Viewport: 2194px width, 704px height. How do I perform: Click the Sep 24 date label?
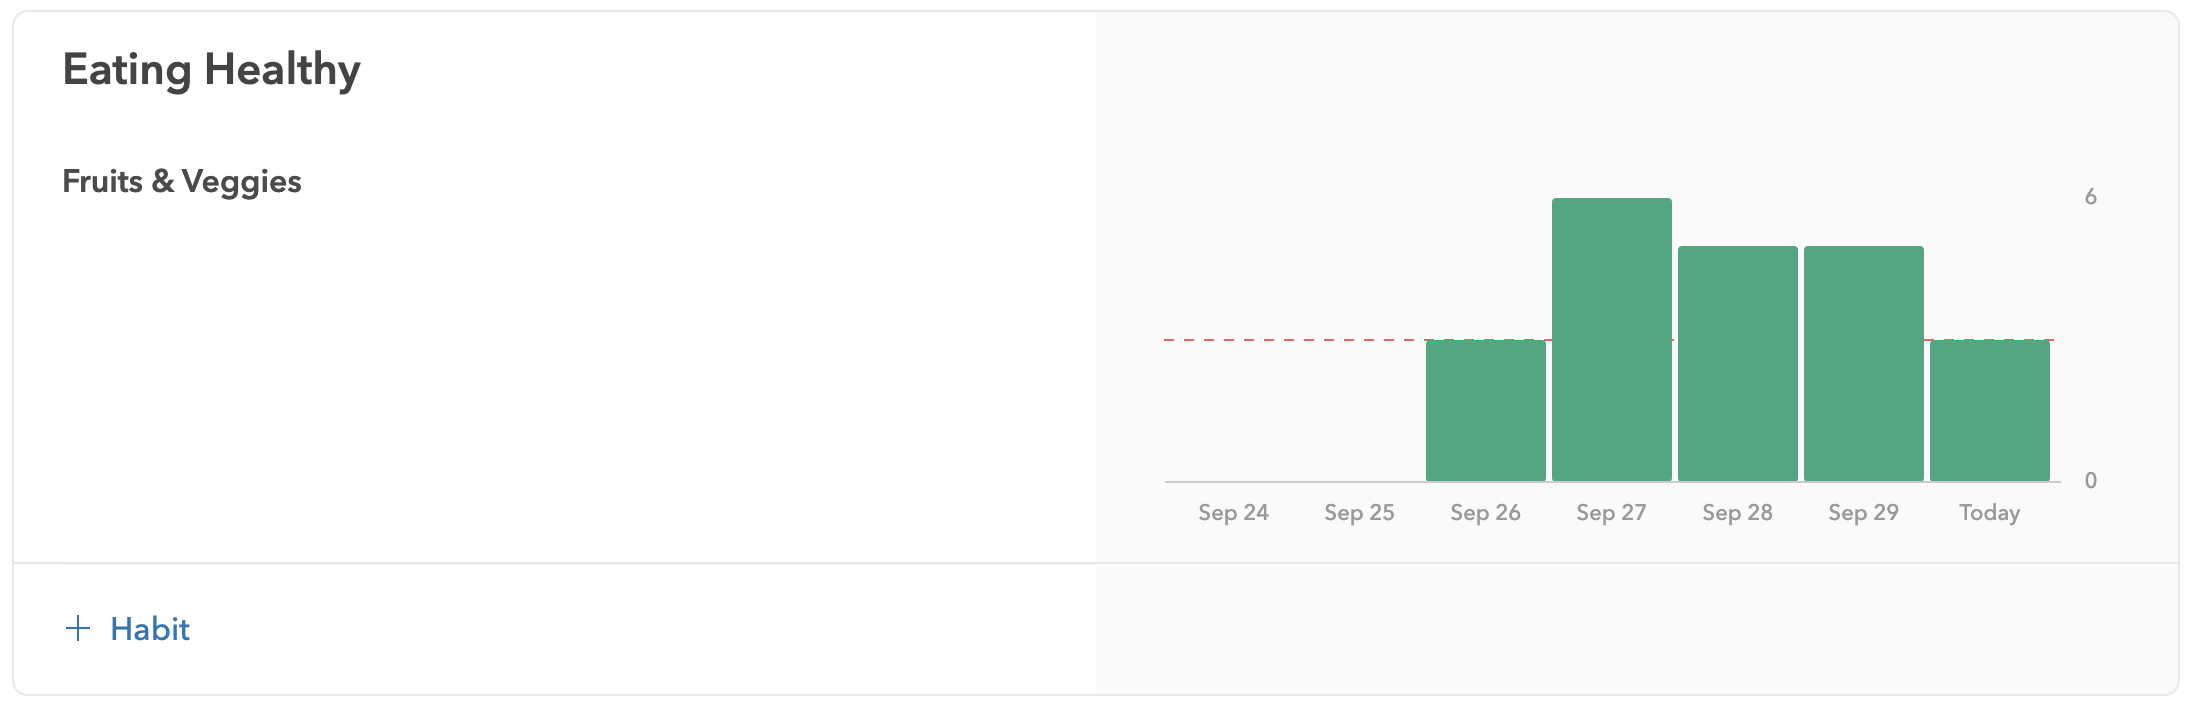1234,513
